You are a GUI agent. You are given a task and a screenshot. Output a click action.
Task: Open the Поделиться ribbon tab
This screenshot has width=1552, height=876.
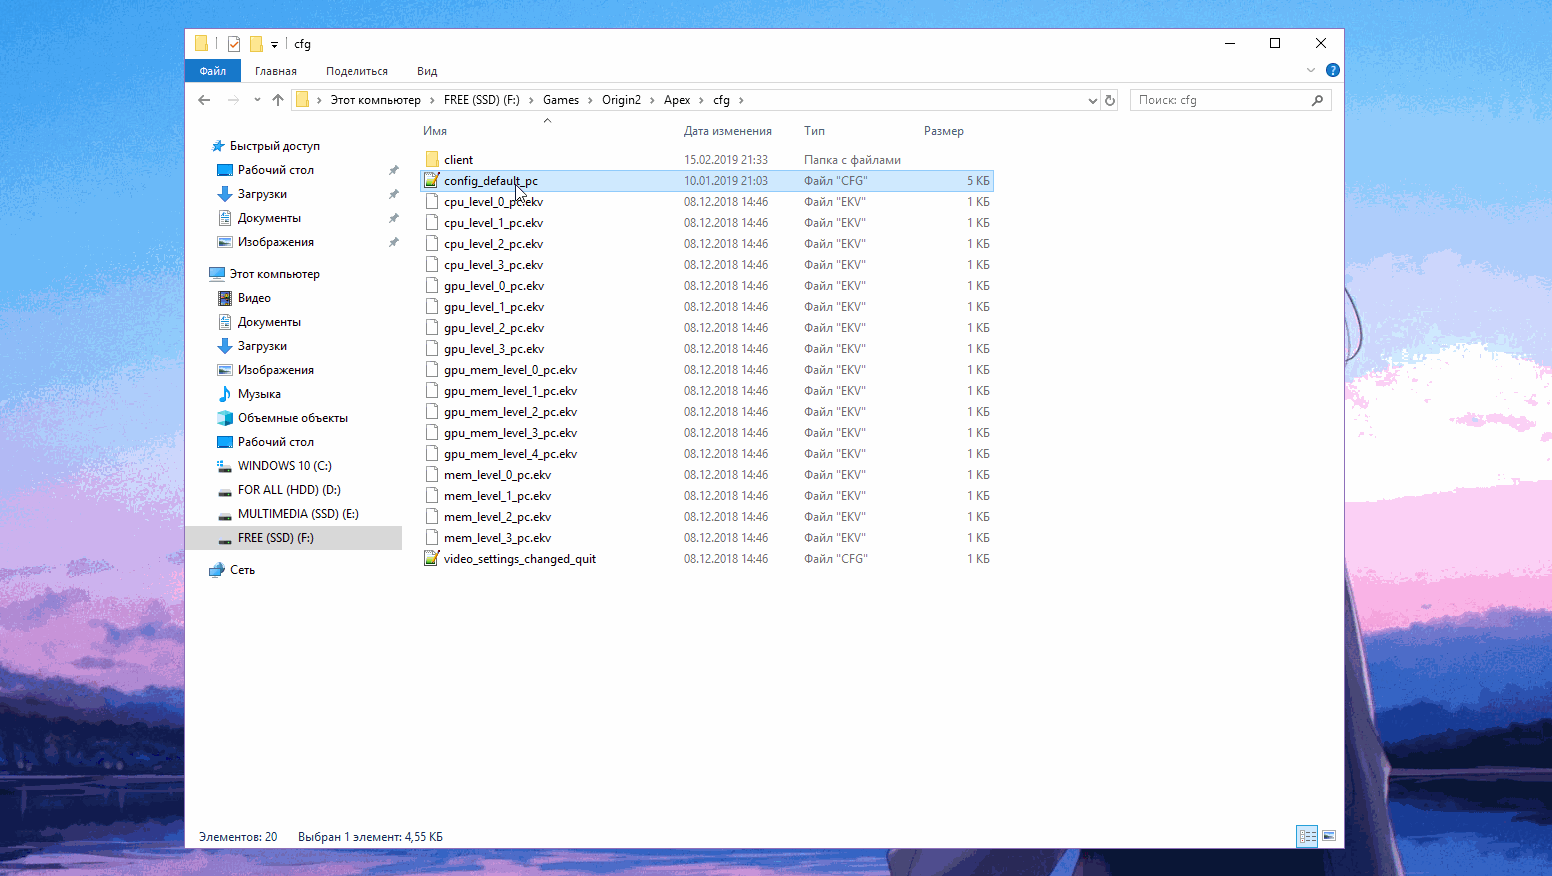tap(356, 71)
